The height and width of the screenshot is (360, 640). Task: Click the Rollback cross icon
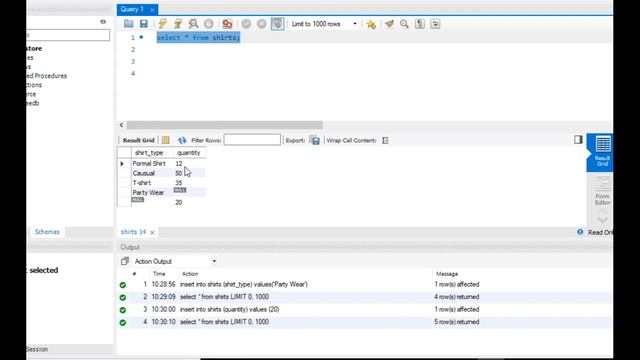pyautogui.click(x=262, y=24)
